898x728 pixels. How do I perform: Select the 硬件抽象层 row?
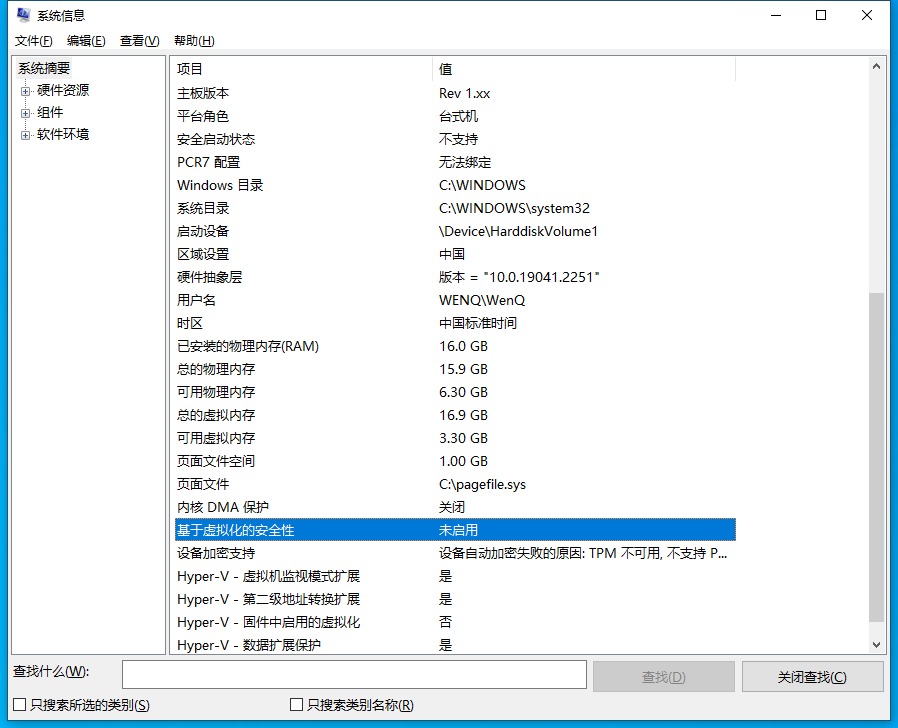coord(455,277)
